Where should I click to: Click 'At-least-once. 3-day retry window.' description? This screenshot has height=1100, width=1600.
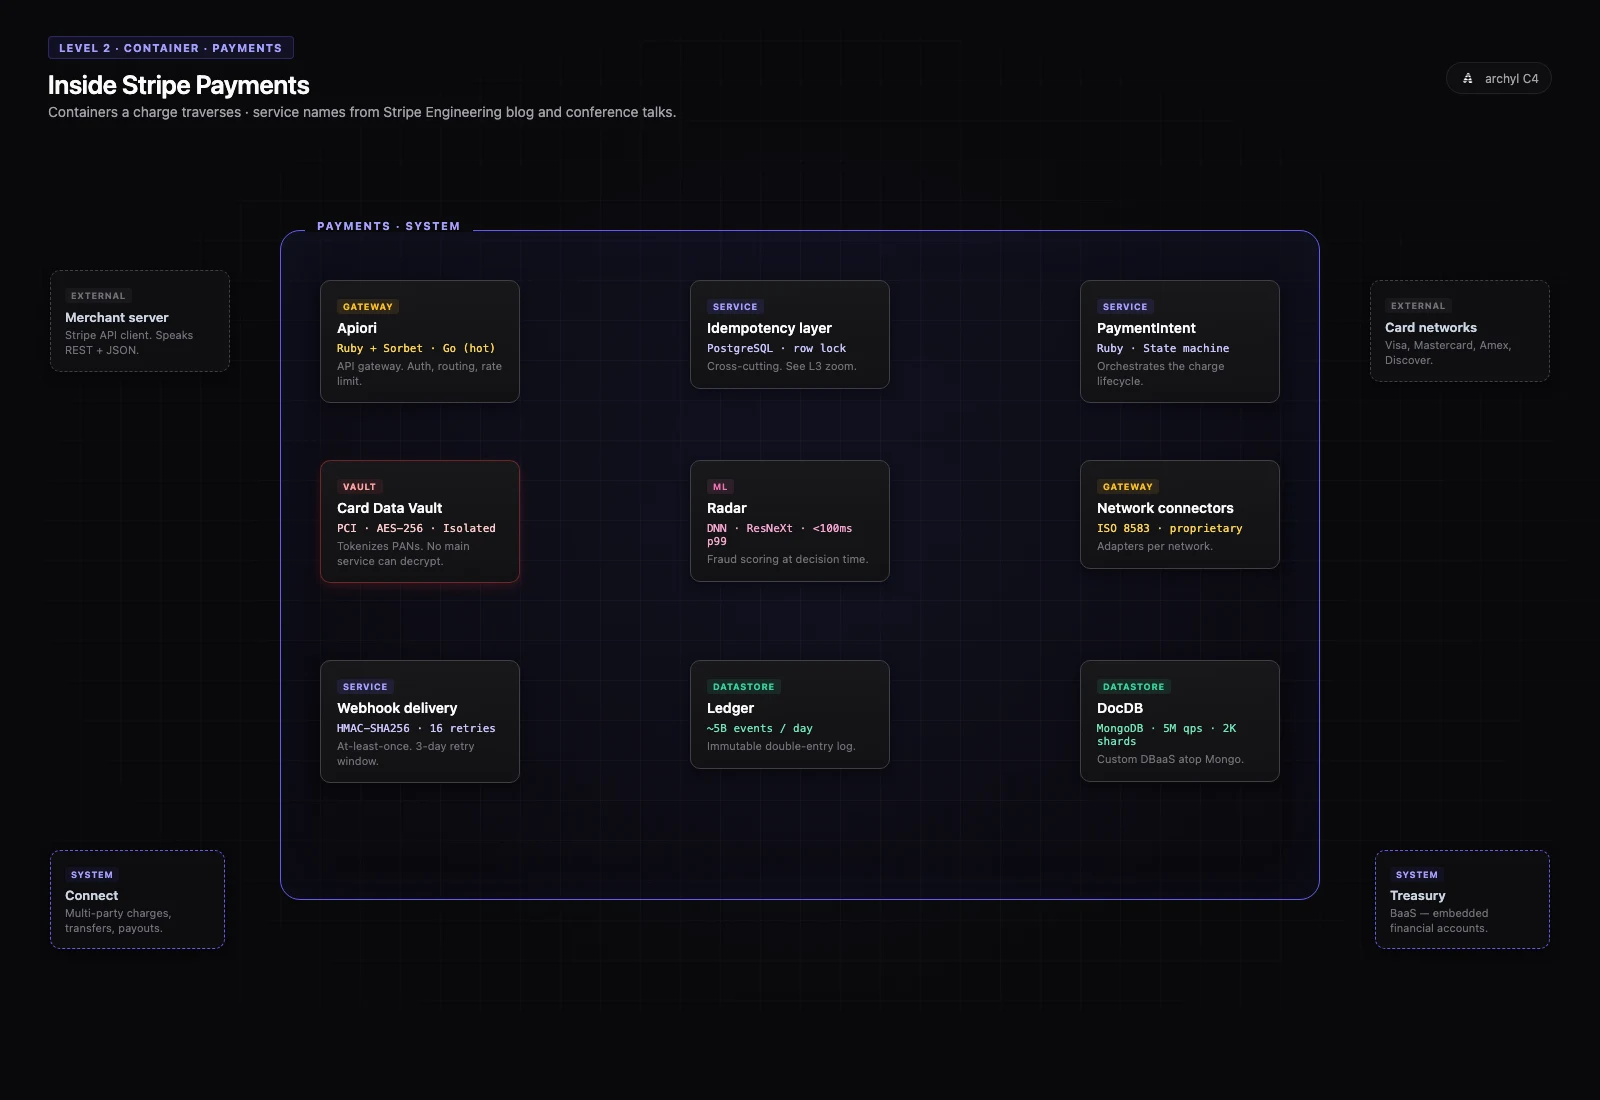coord(406,754)
